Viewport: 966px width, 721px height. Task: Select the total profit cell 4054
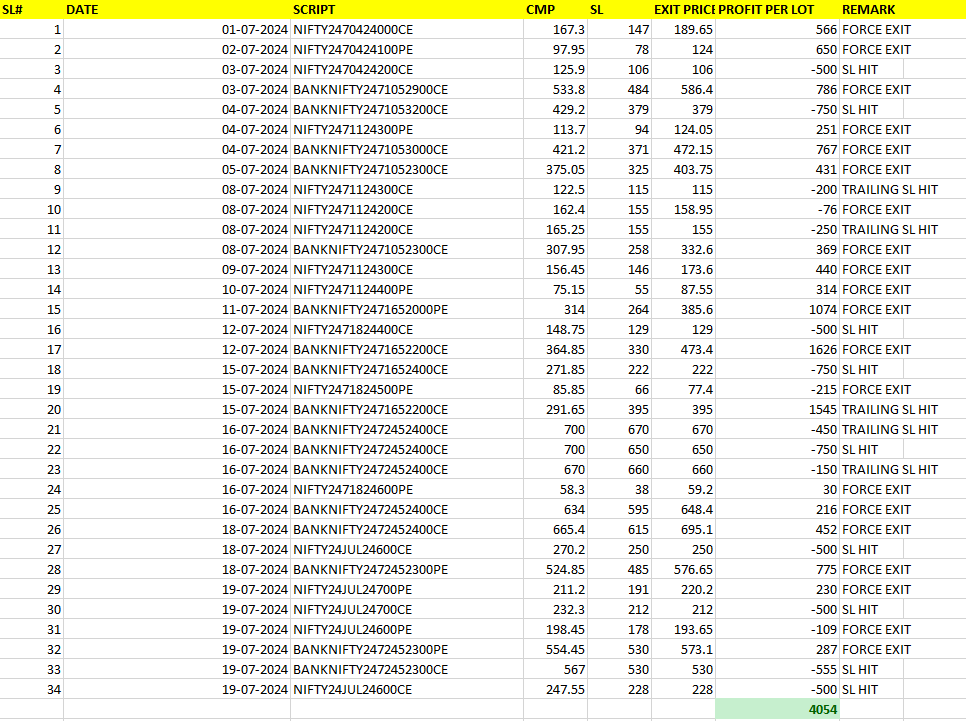pyautogui.click(x=777, y=709)
